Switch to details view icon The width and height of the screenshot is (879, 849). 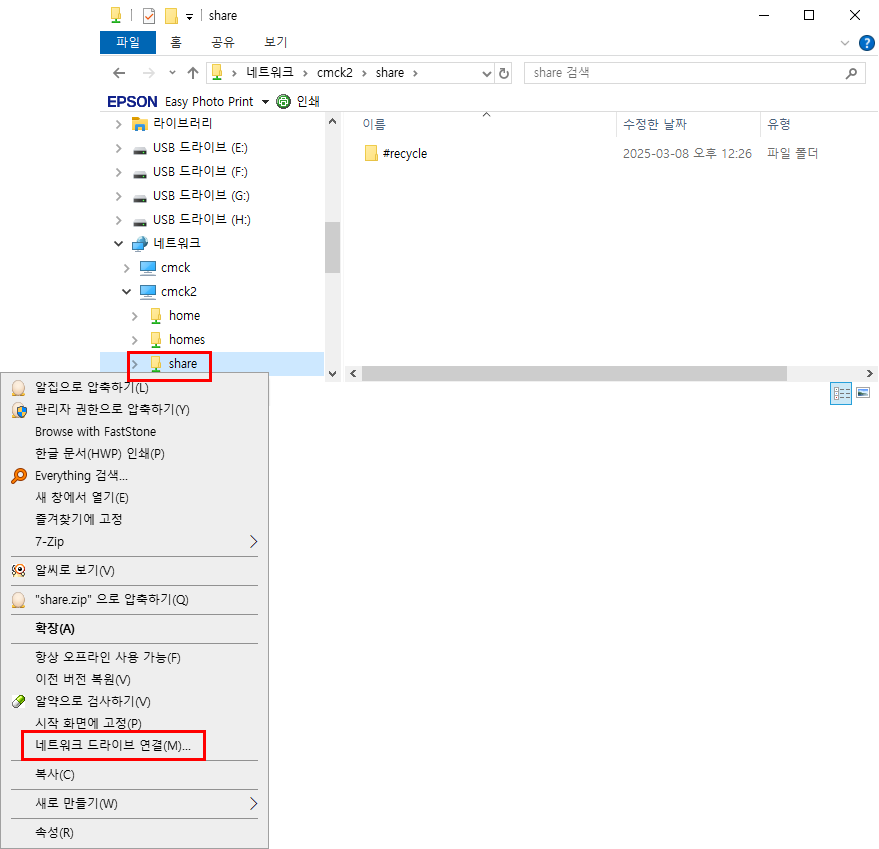point(840,393)
